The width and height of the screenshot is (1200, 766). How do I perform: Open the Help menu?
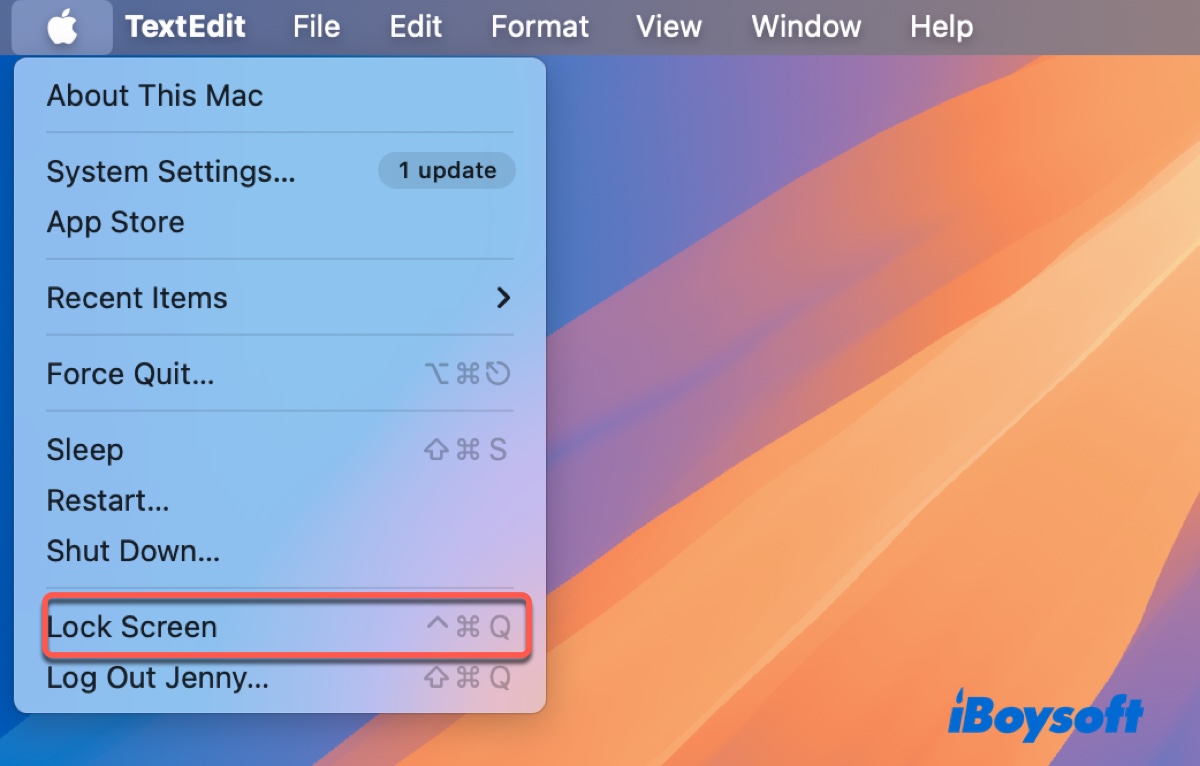tap(941, 27)
